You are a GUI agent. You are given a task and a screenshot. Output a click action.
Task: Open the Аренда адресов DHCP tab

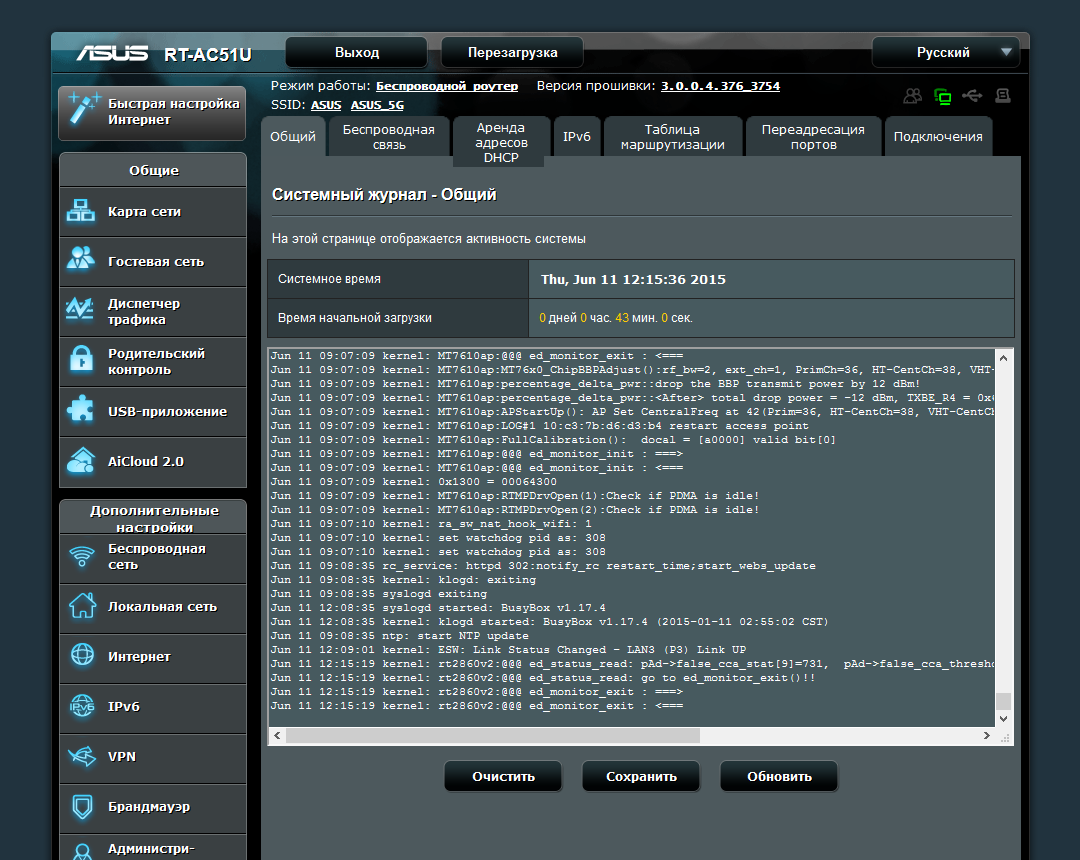501,142
